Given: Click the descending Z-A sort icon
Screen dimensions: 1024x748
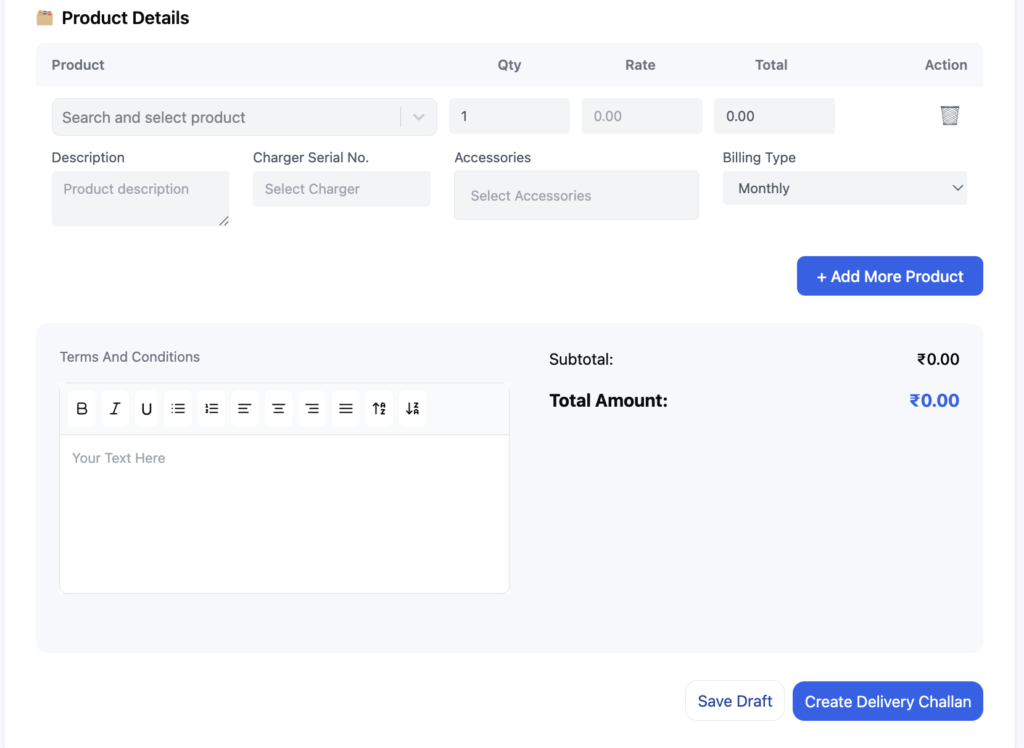Looking at the screenshot, I should coord(412,409).
